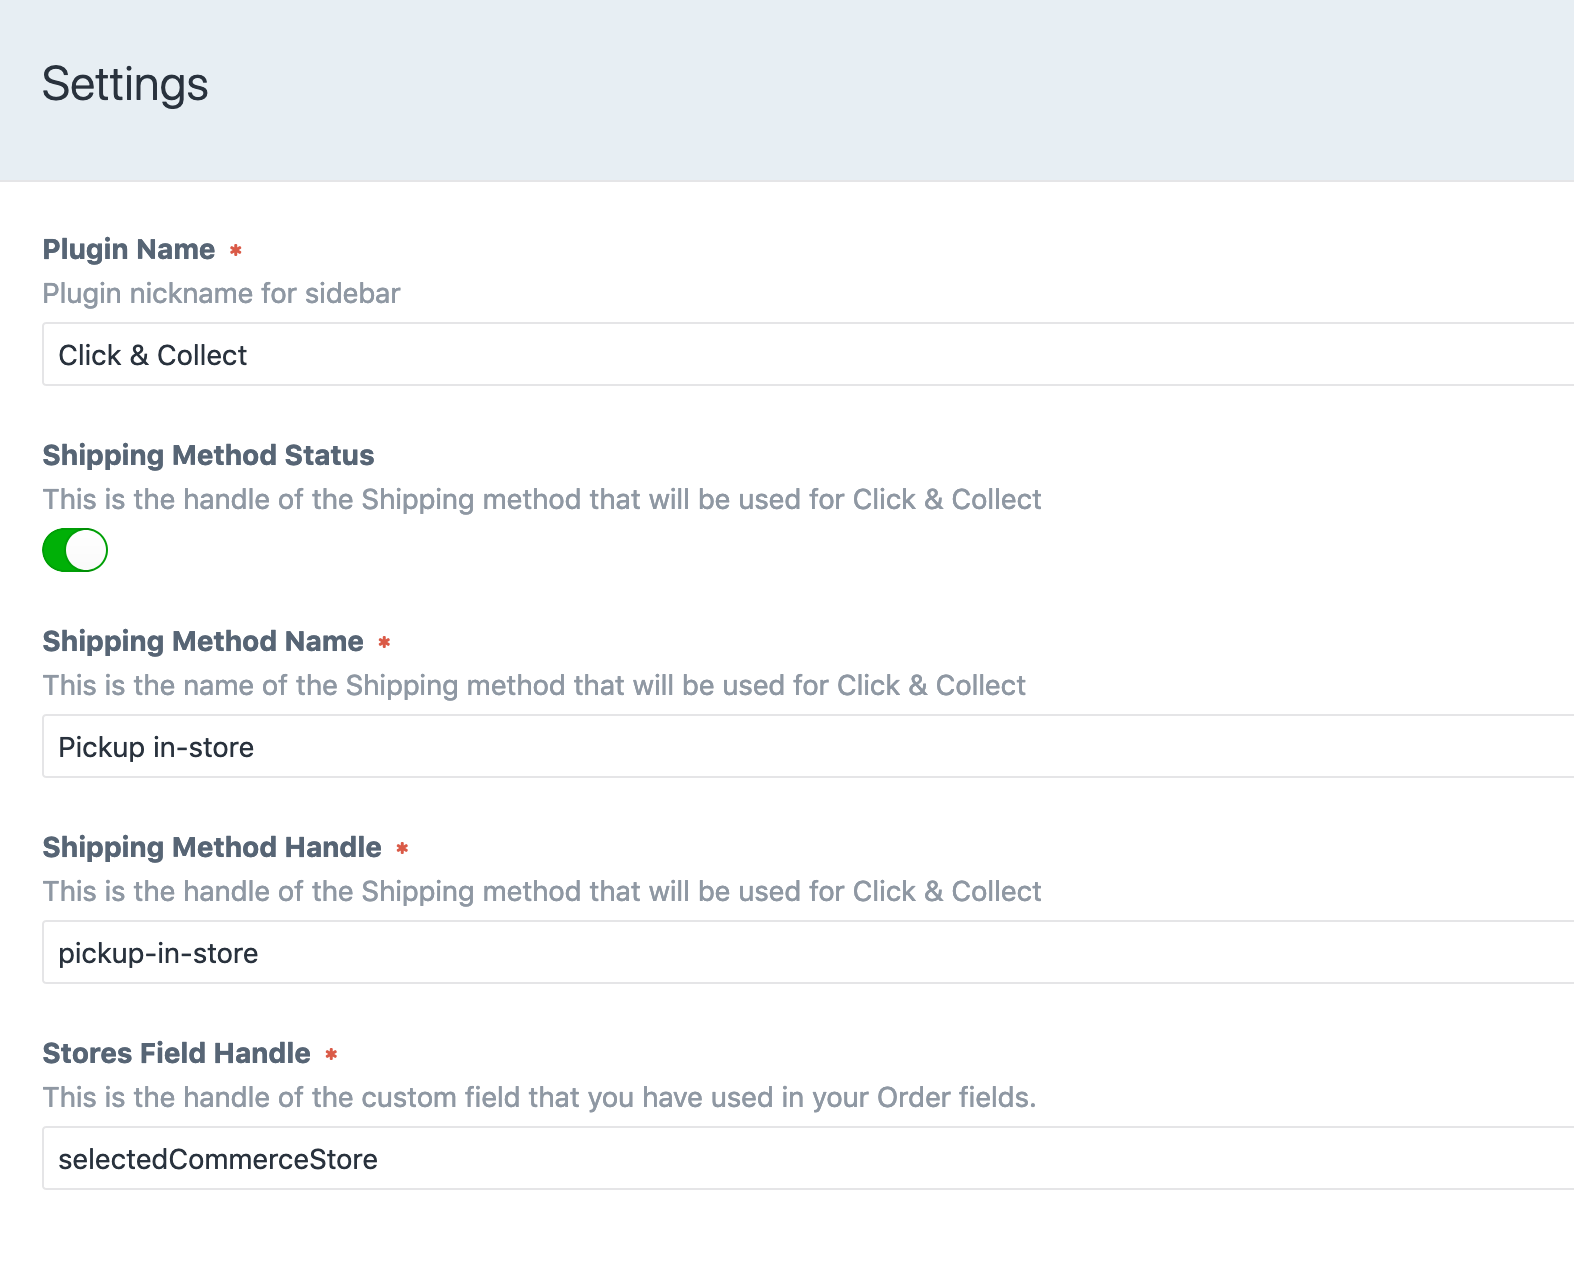Click the Shipping Method Name label
1574x1268 pixels.
(203, 641)
